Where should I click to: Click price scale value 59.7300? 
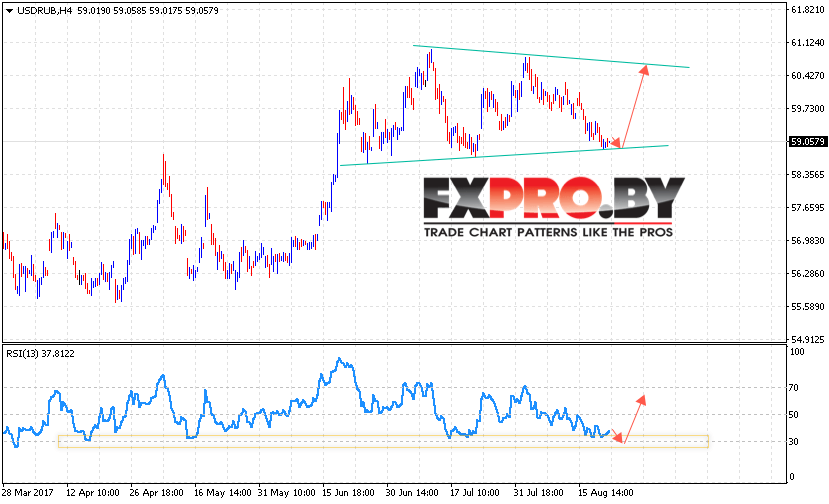(807, 108)
